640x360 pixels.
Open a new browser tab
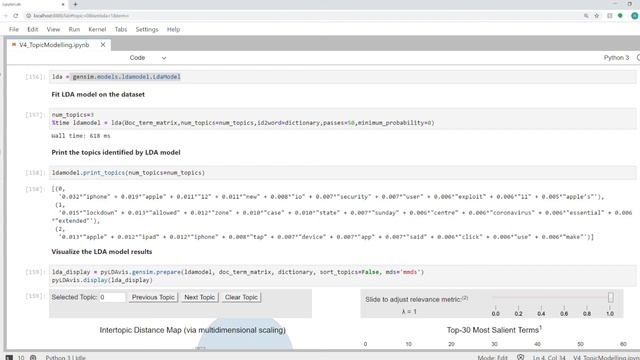75,4
